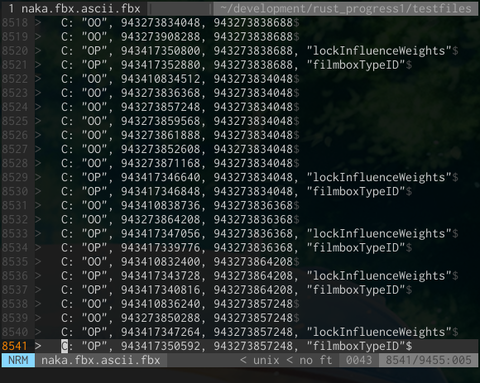Click the tab marker arrow on line 8519
Screen dimensions: 480x383
38,37
